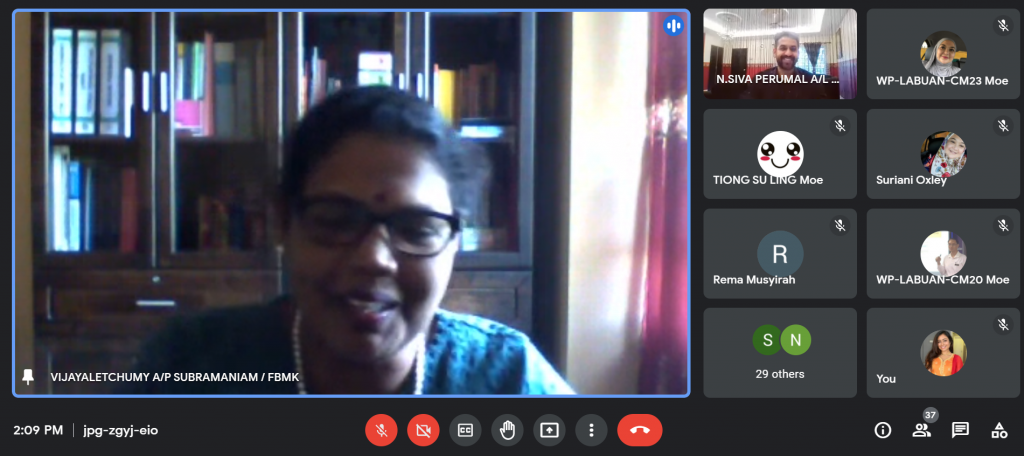Open the three-dot more options menu
The image size is (1024, 456).
[591, 430]
